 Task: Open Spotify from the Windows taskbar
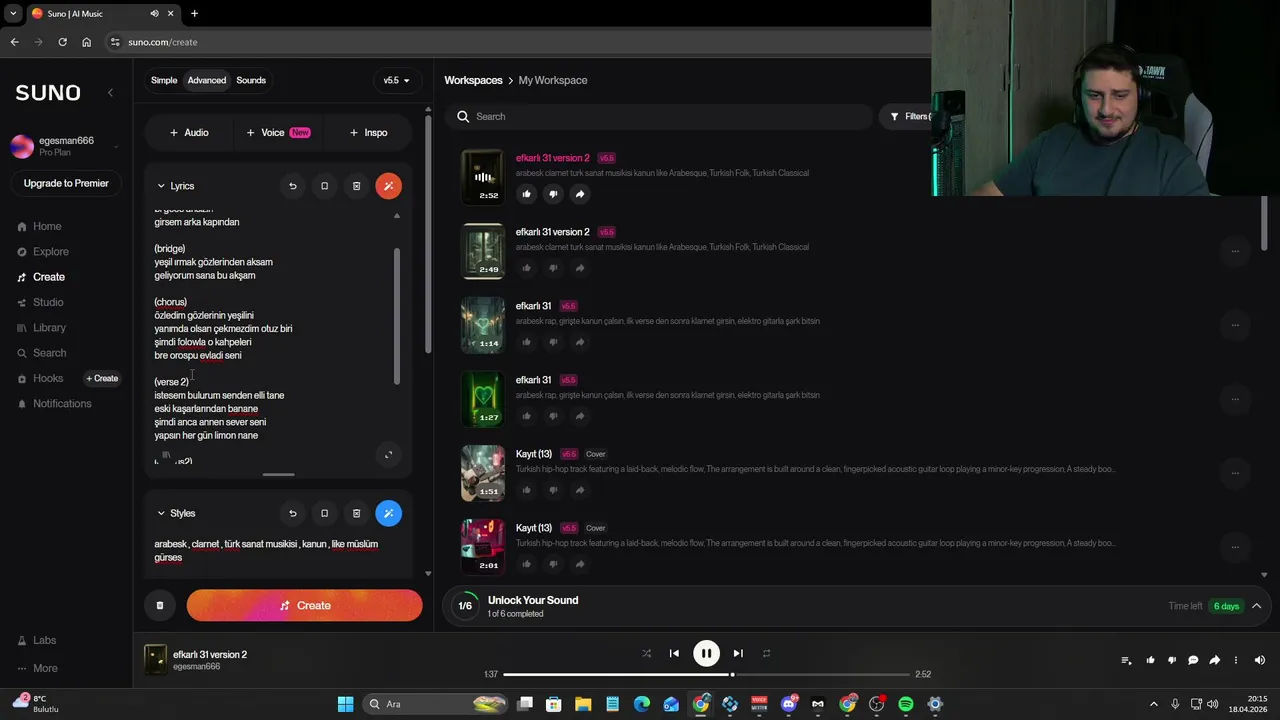pyautogui.click(x=906, y=704)
